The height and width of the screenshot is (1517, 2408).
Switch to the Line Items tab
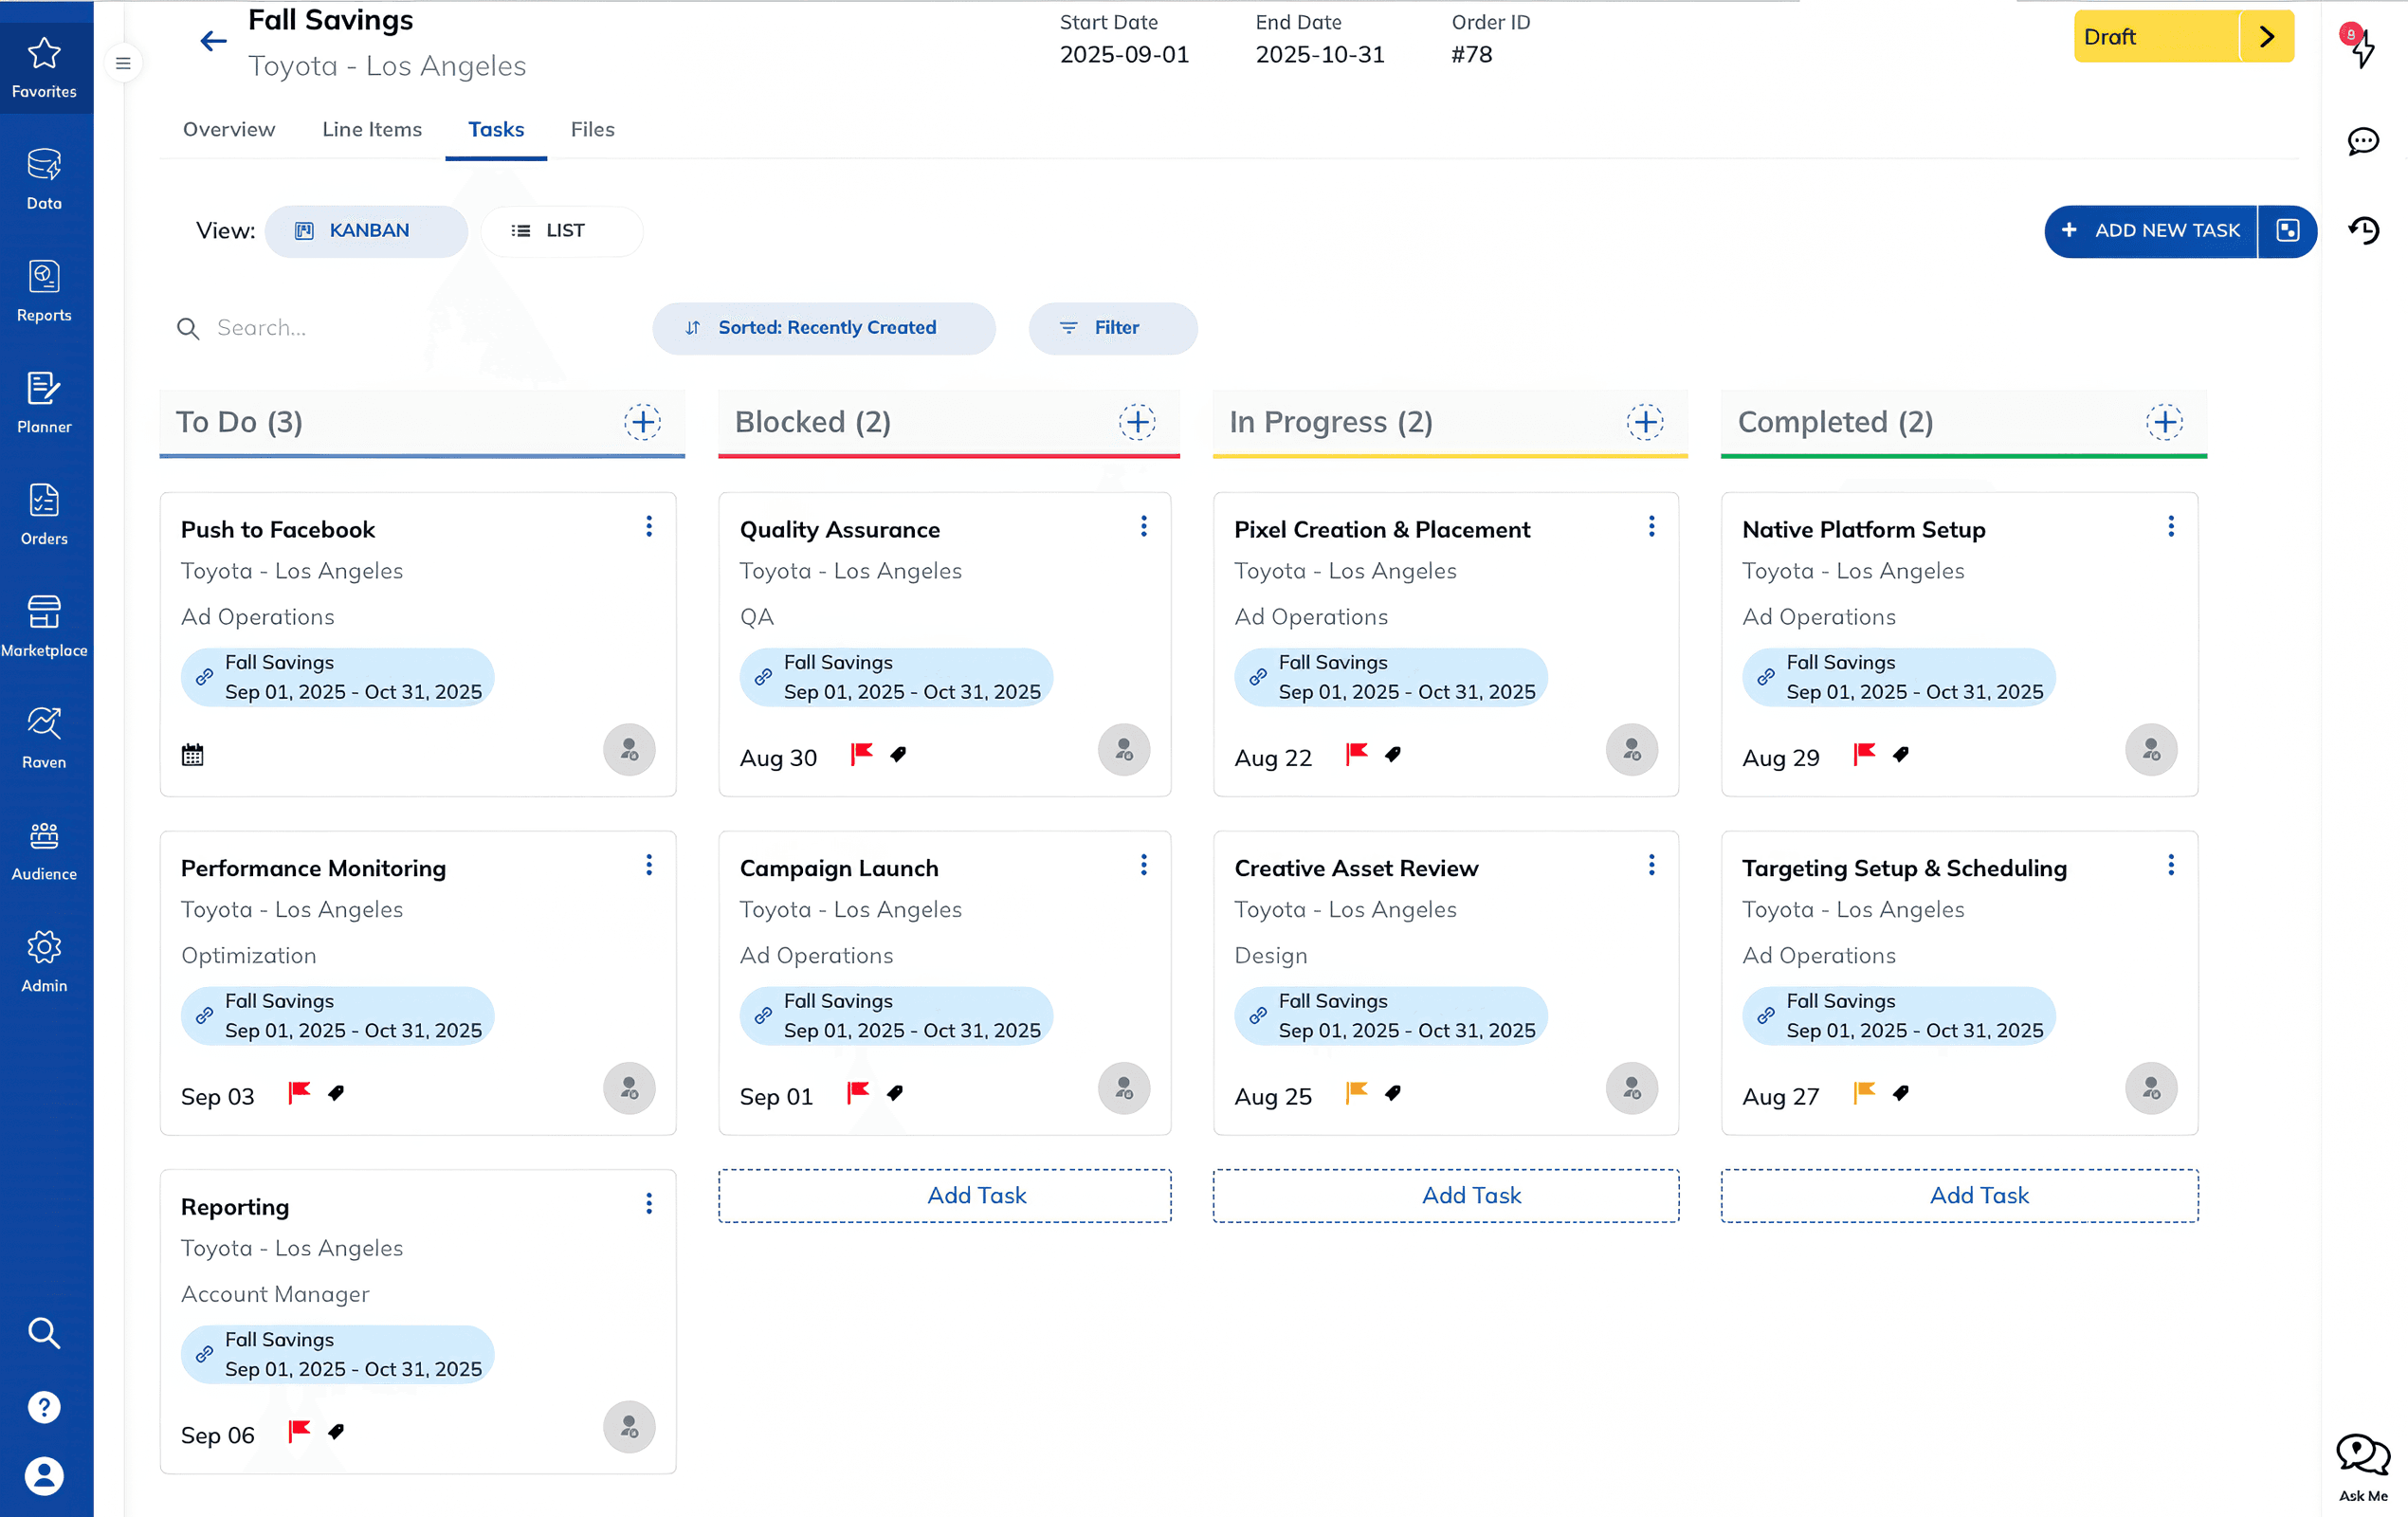(x=372, y=129)
